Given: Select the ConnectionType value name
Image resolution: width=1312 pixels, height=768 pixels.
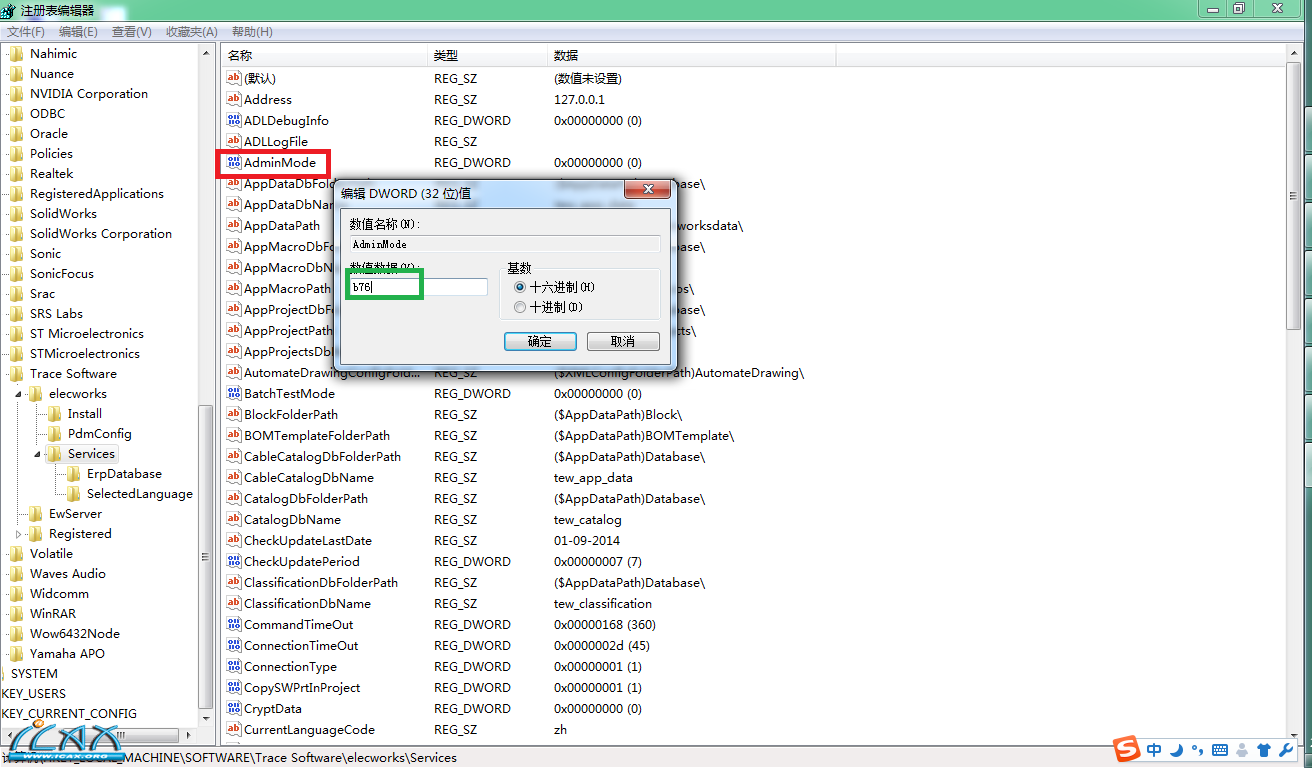Looking at the screenshot, I should [x=290, y=666].
